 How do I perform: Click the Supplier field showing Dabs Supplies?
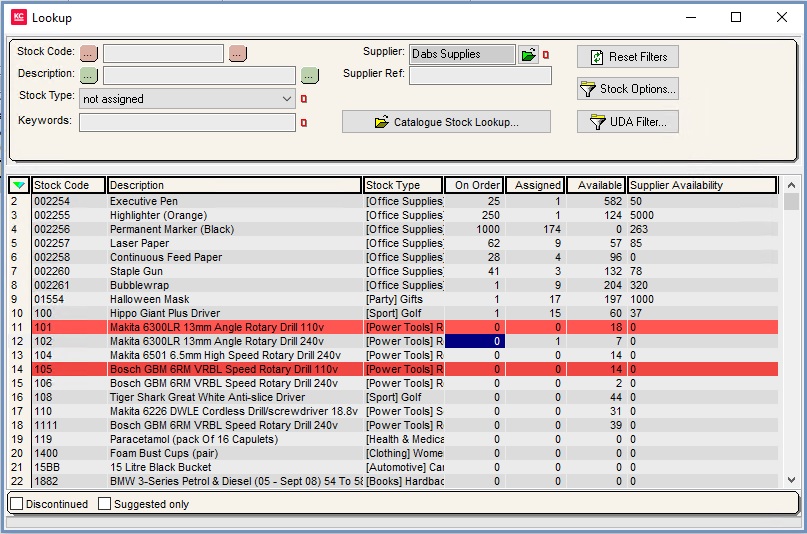tap(462, 54)
